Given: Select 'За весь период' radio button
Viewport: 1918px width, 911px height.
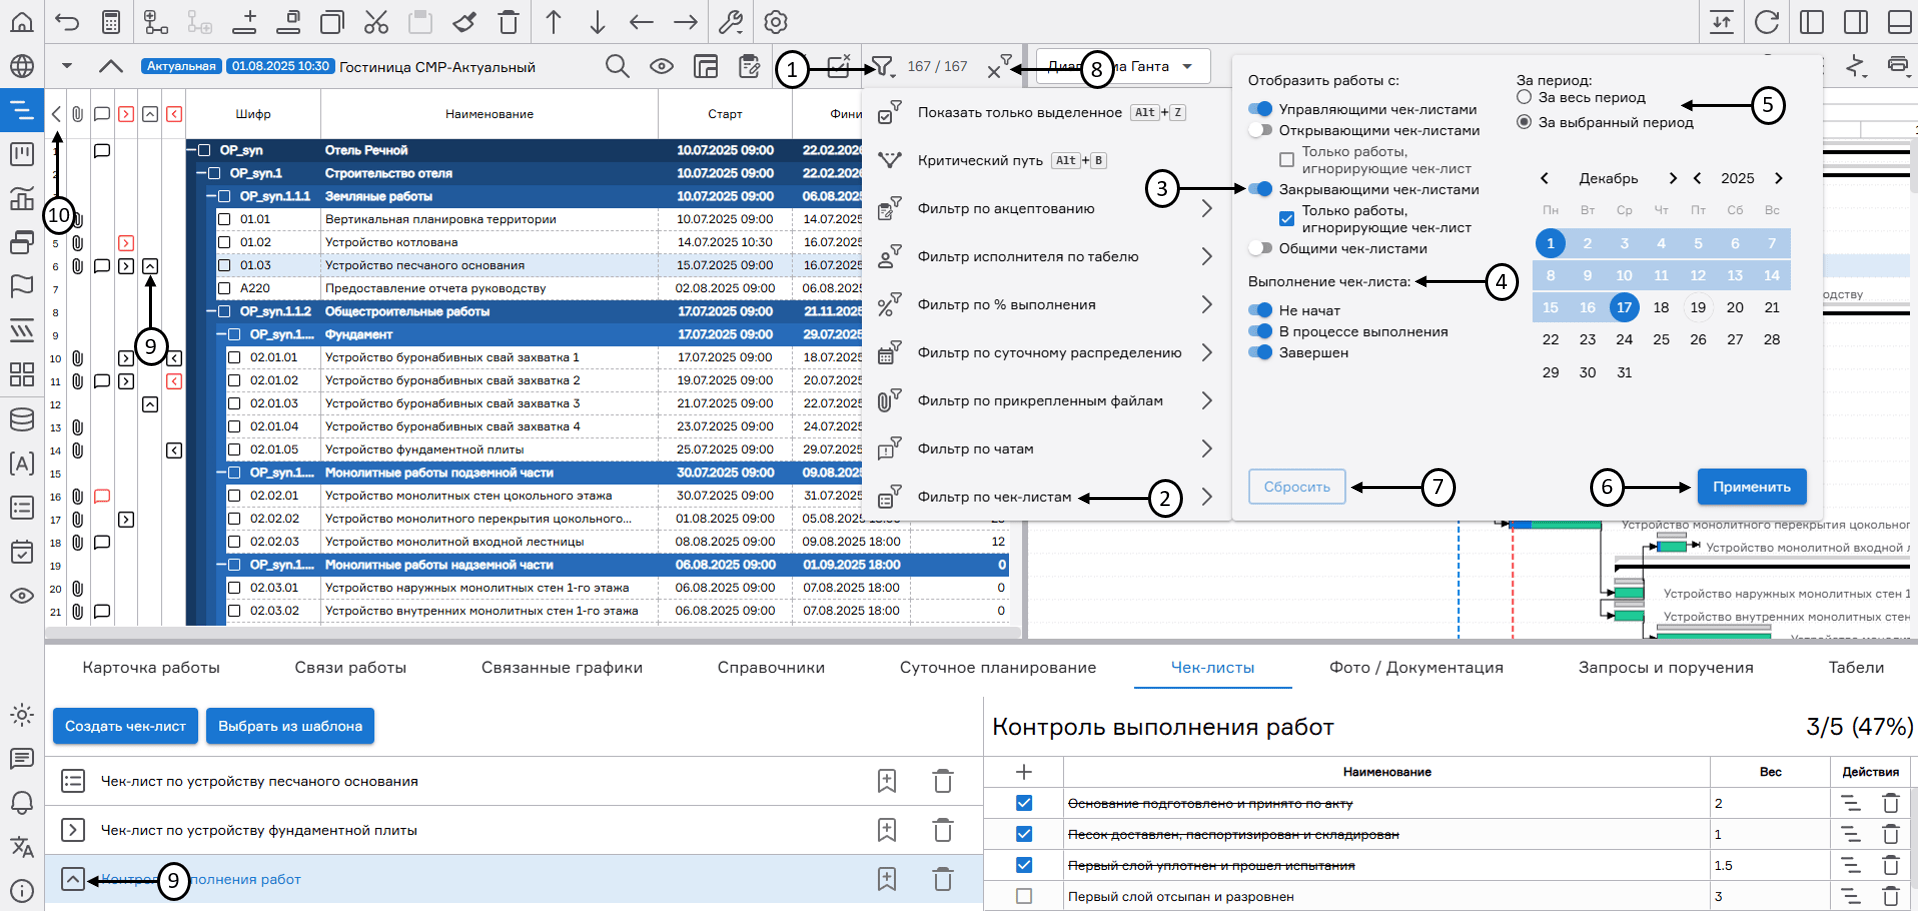Looking at the screenshot, I should [x=1524, y=97].
